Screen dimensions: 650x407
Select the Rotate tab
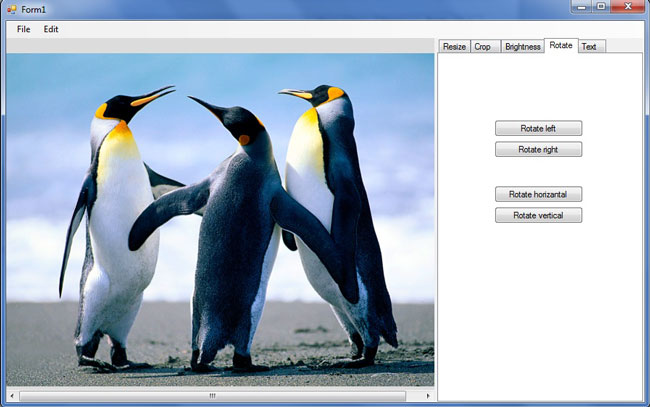561,46
